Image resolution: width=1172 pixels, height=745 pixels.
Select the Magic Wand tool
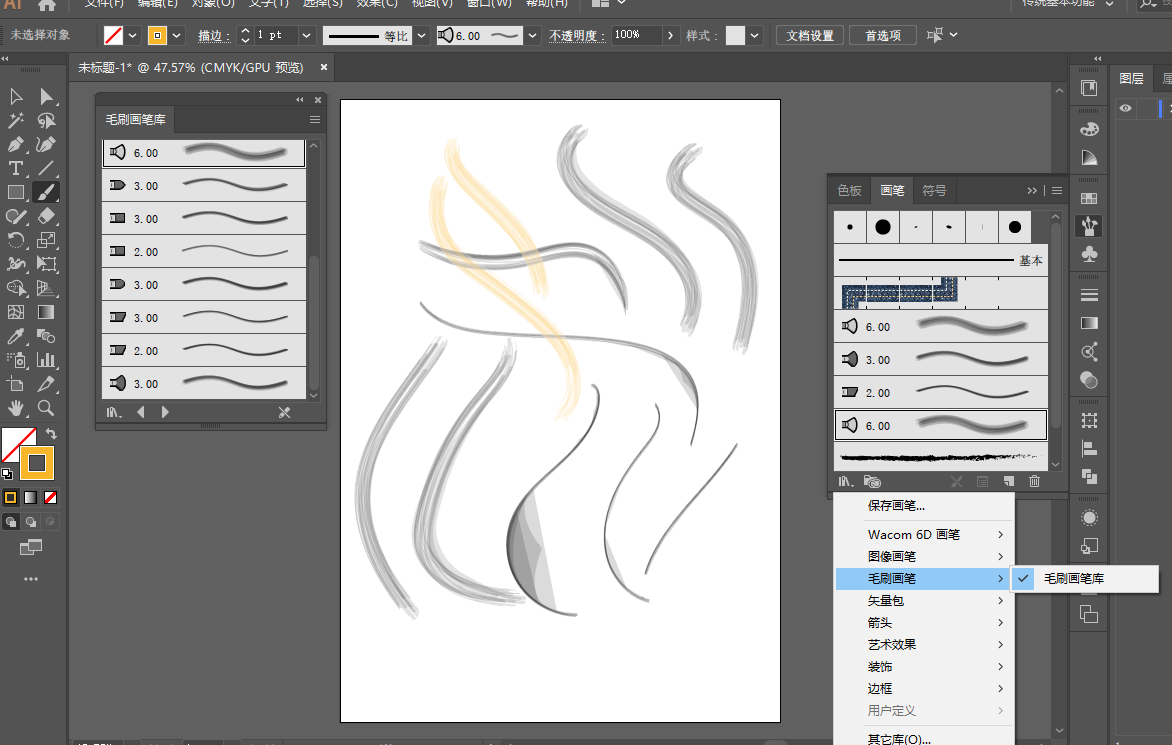pyautogui.click(x=16, y=120)
